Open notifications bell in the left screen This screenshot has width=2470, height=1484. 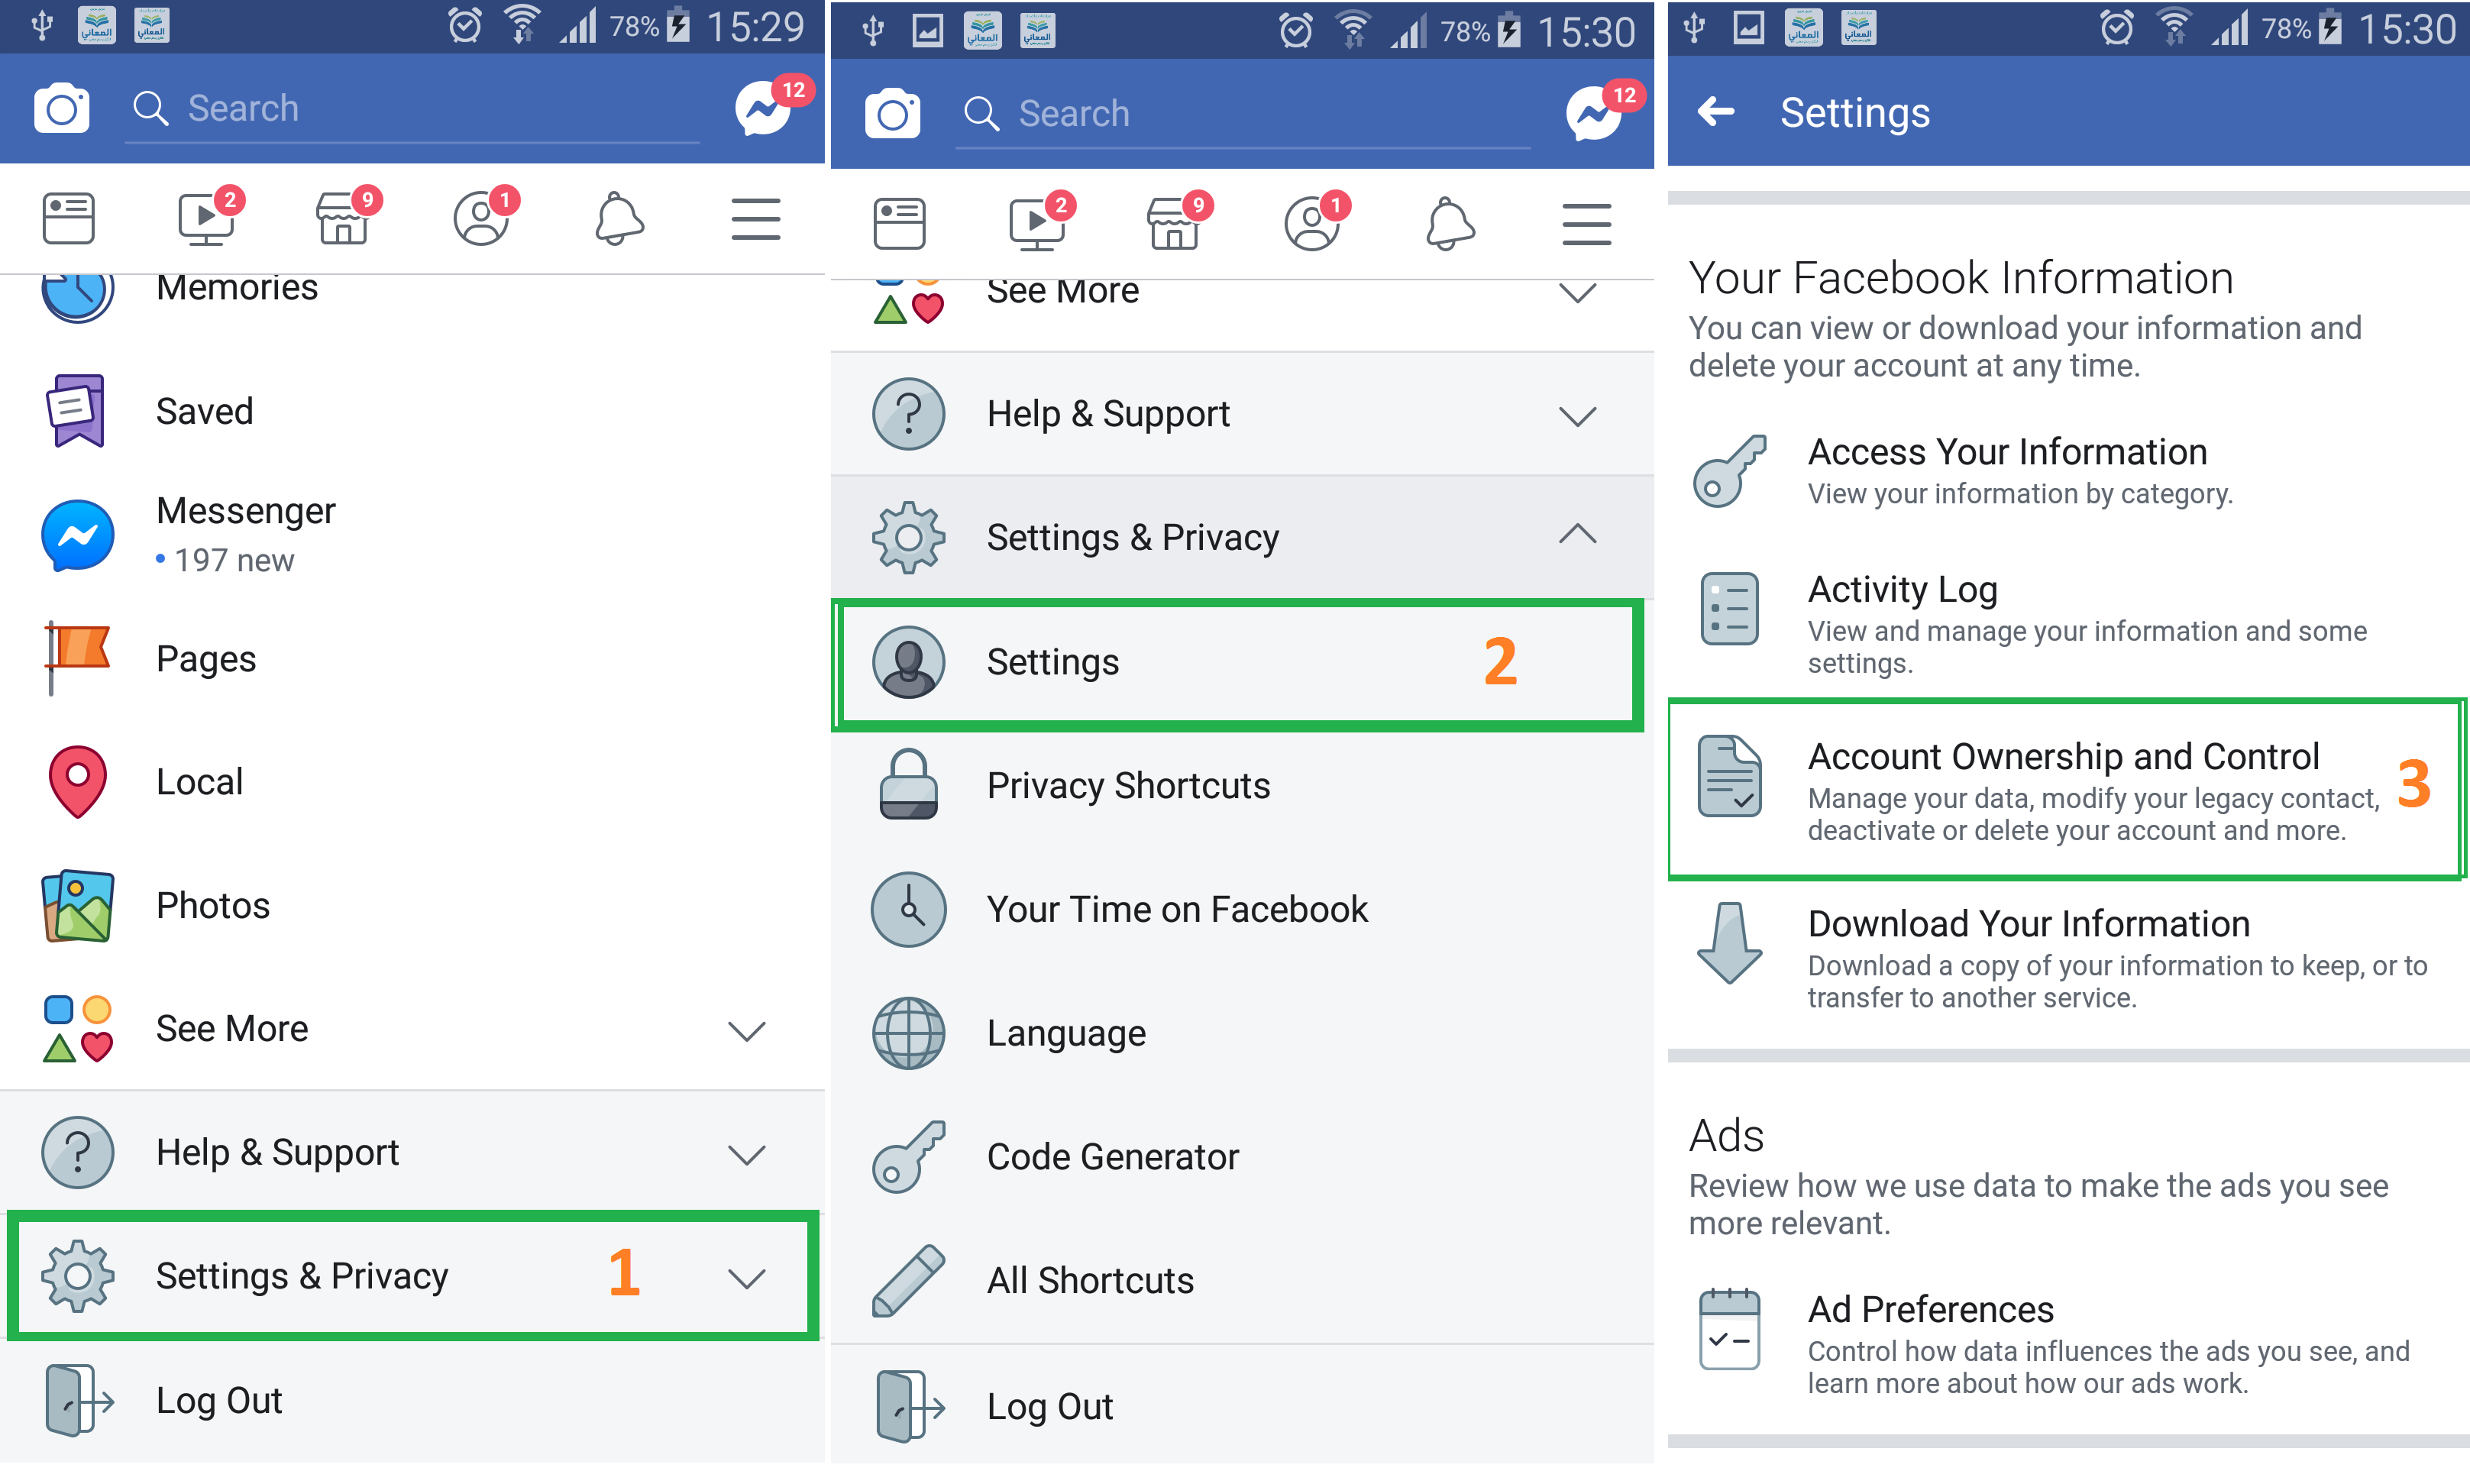(619, 219)
